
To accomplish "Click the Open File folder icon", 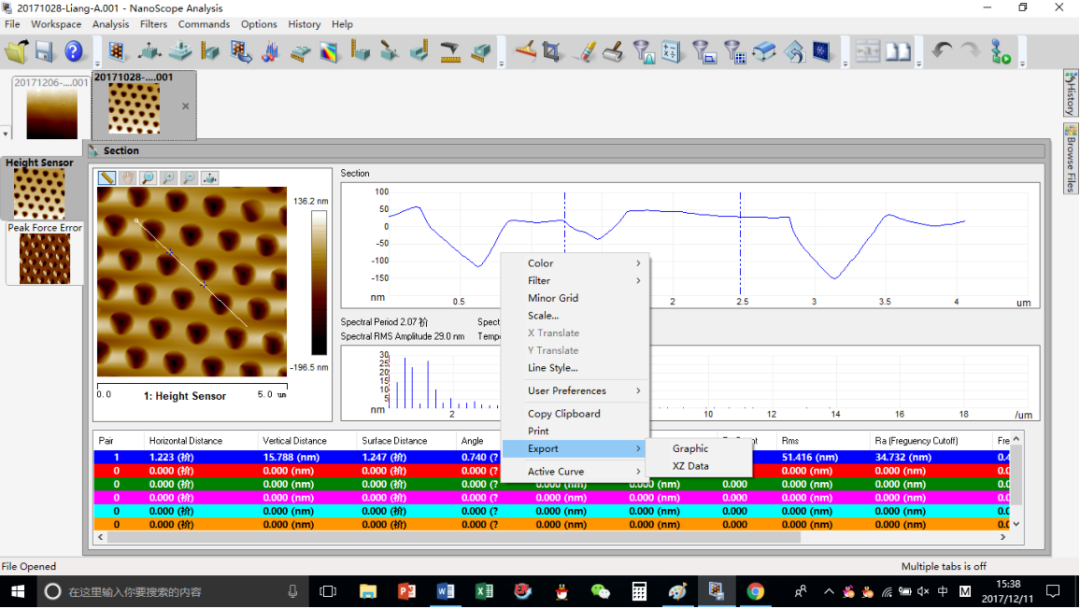I will (16, 51).
